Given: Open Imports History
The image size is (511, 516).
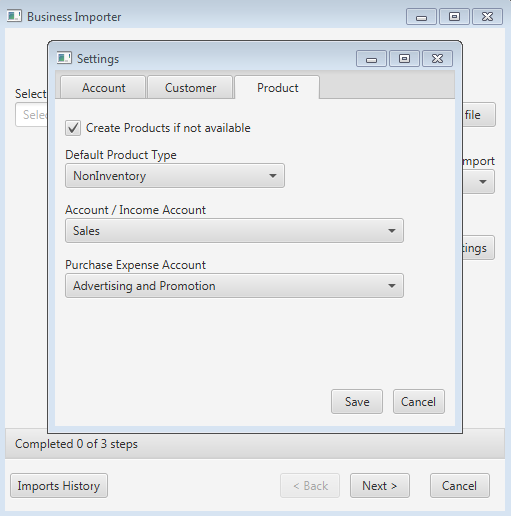Looking at the screenshot, I should click(x=59, y=486).
